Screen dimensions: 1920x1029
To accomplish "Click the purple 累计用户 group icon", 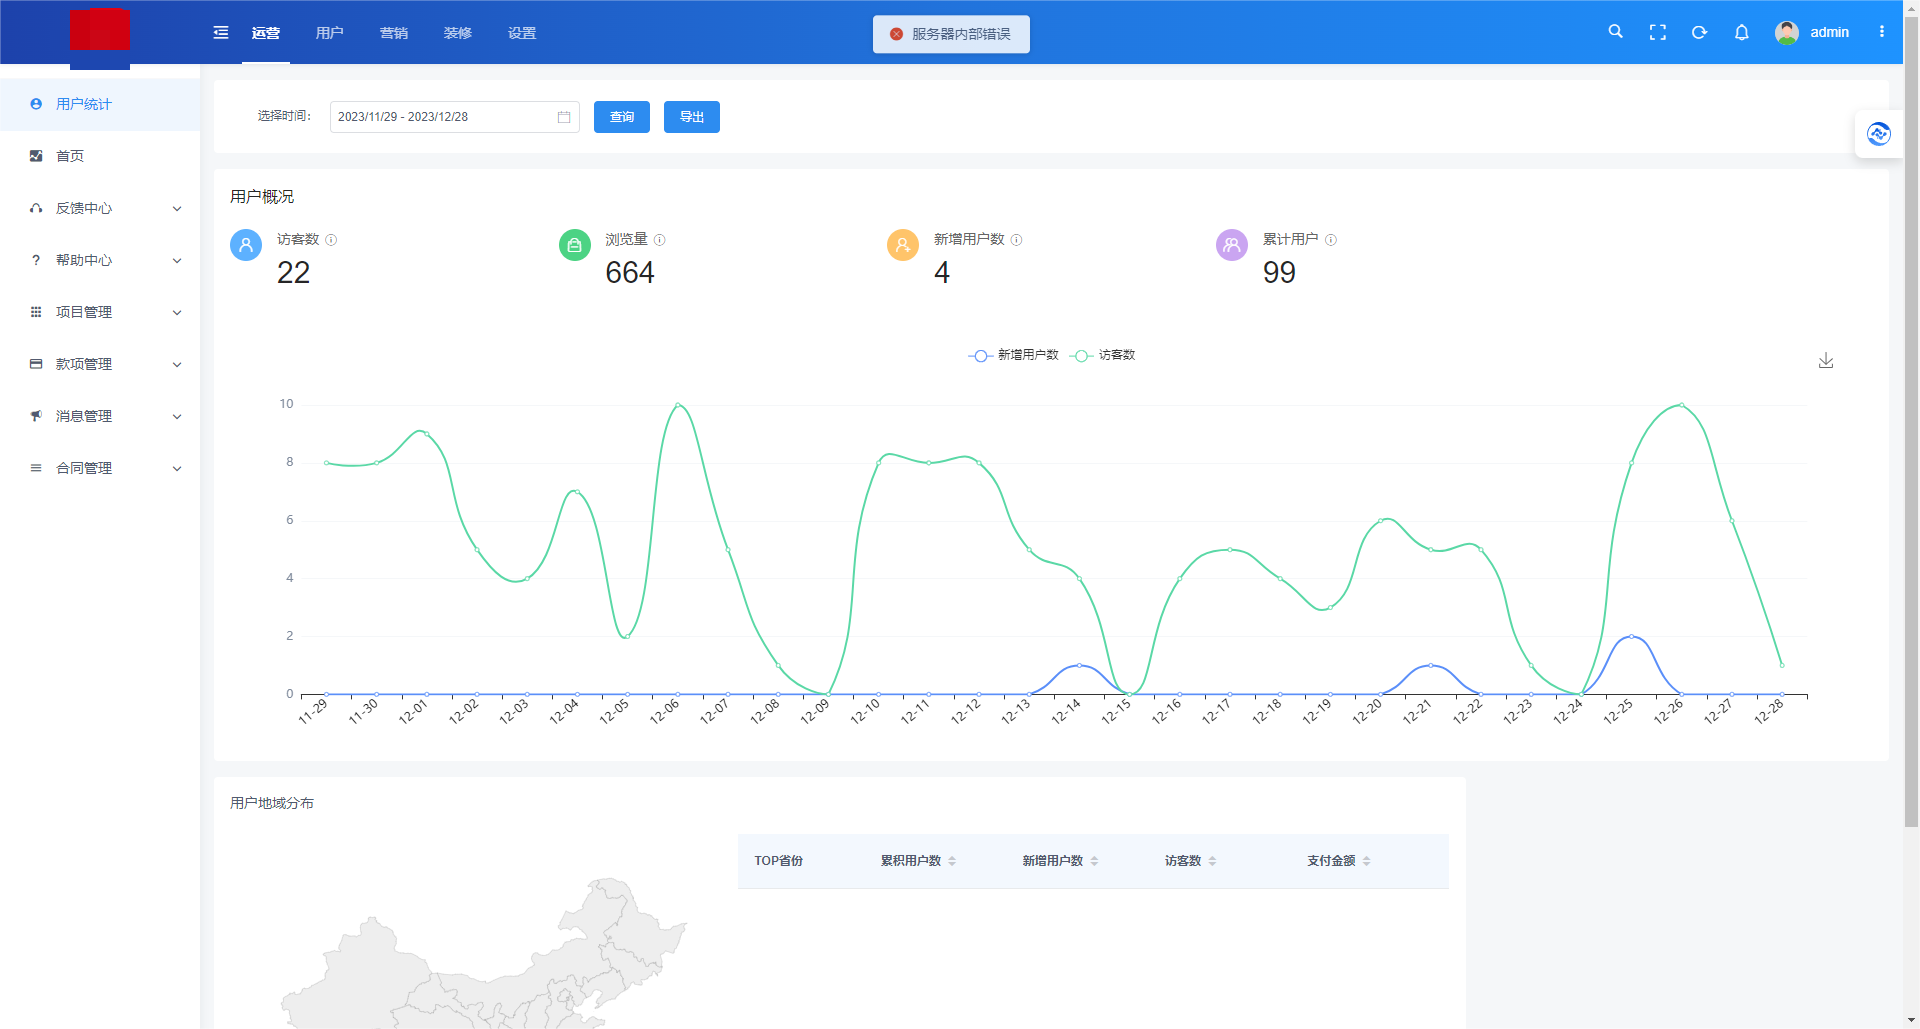I will [x=1231, y=244].
